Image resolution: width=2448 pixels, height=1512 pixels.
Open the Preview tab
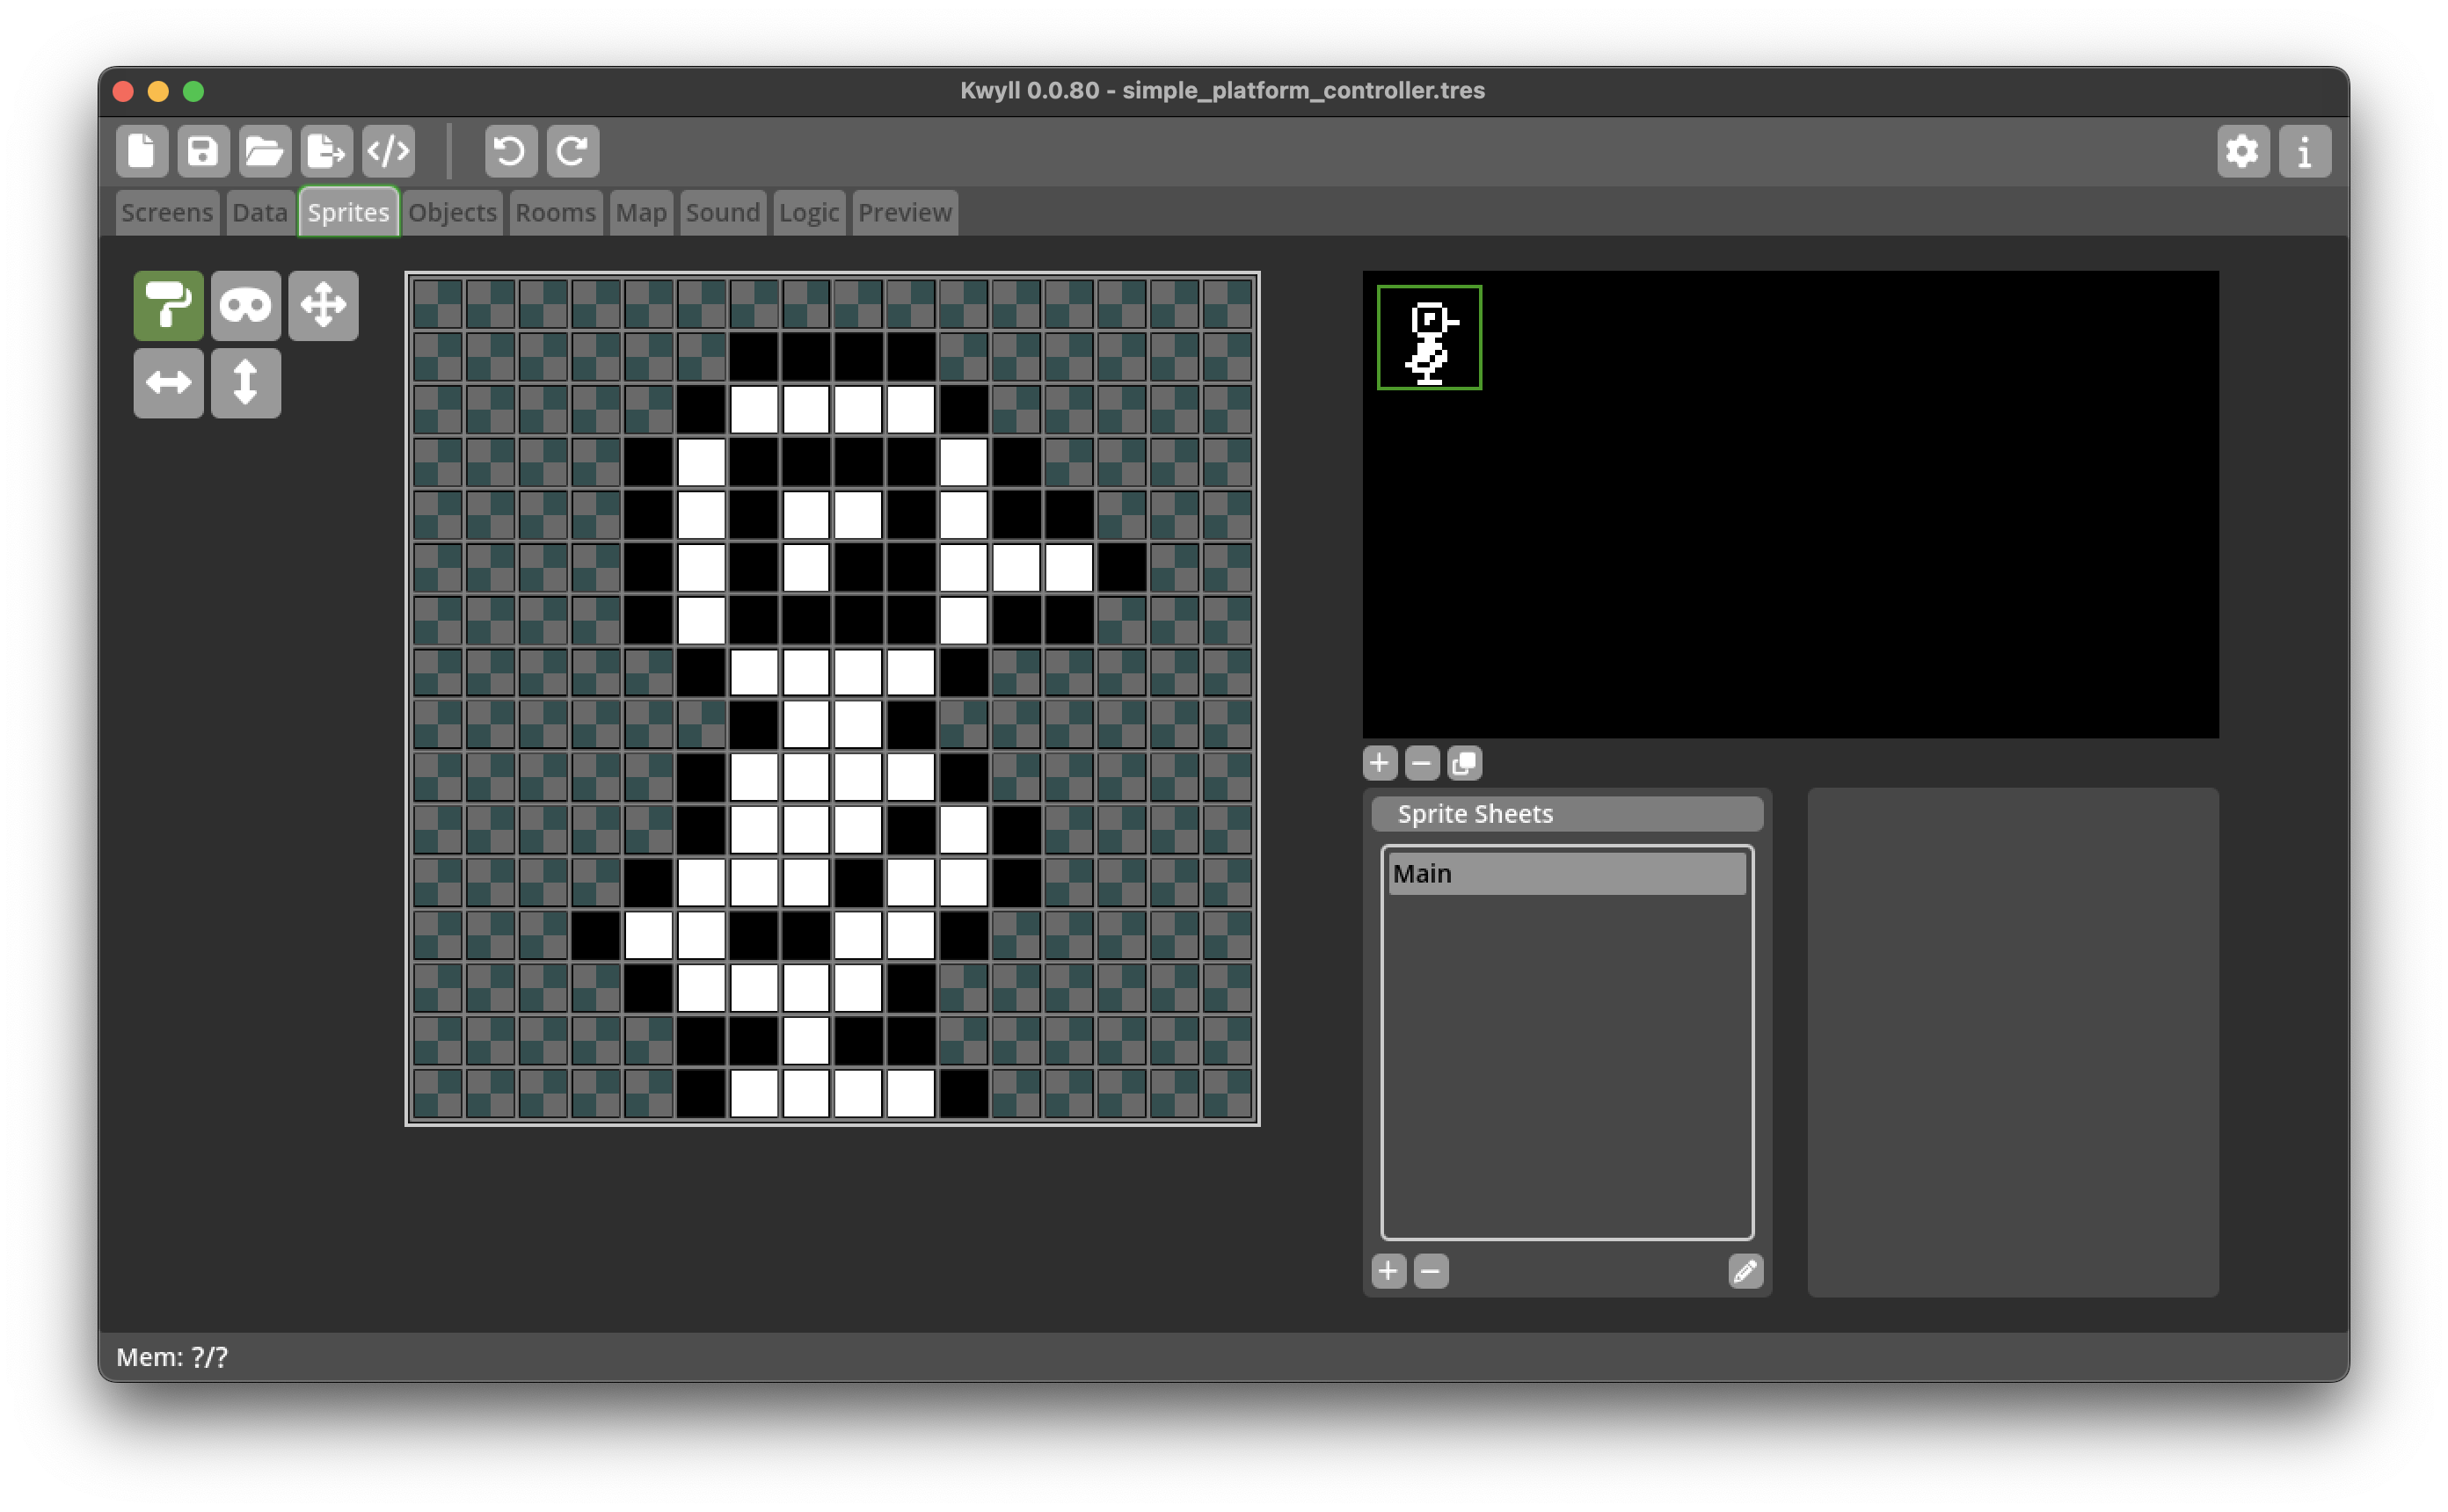[x=904, y=213]
